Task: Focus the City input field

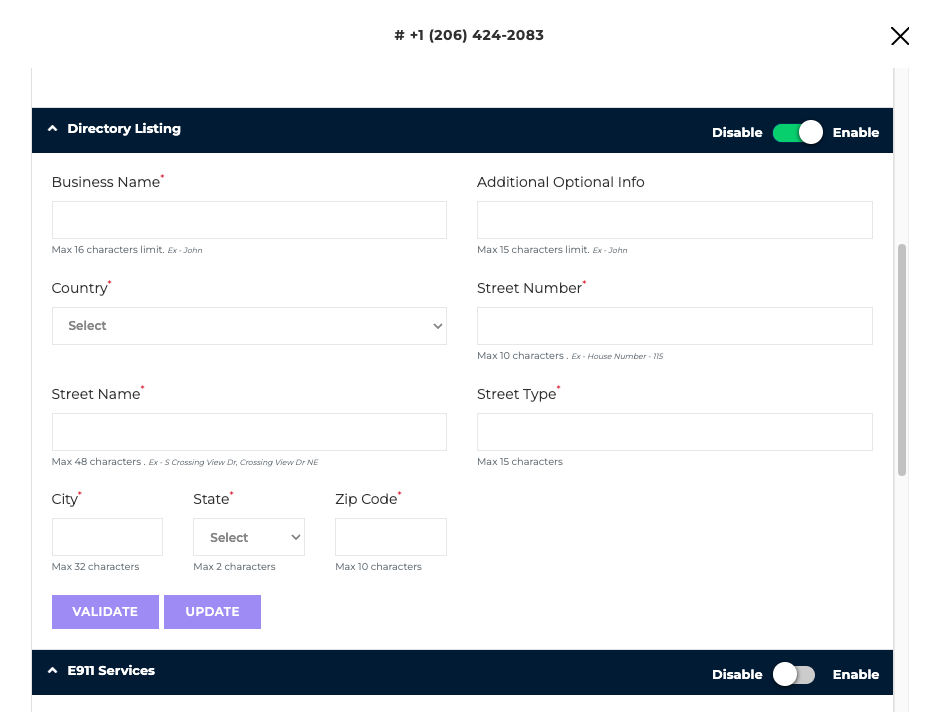Action: coord(107,537)
